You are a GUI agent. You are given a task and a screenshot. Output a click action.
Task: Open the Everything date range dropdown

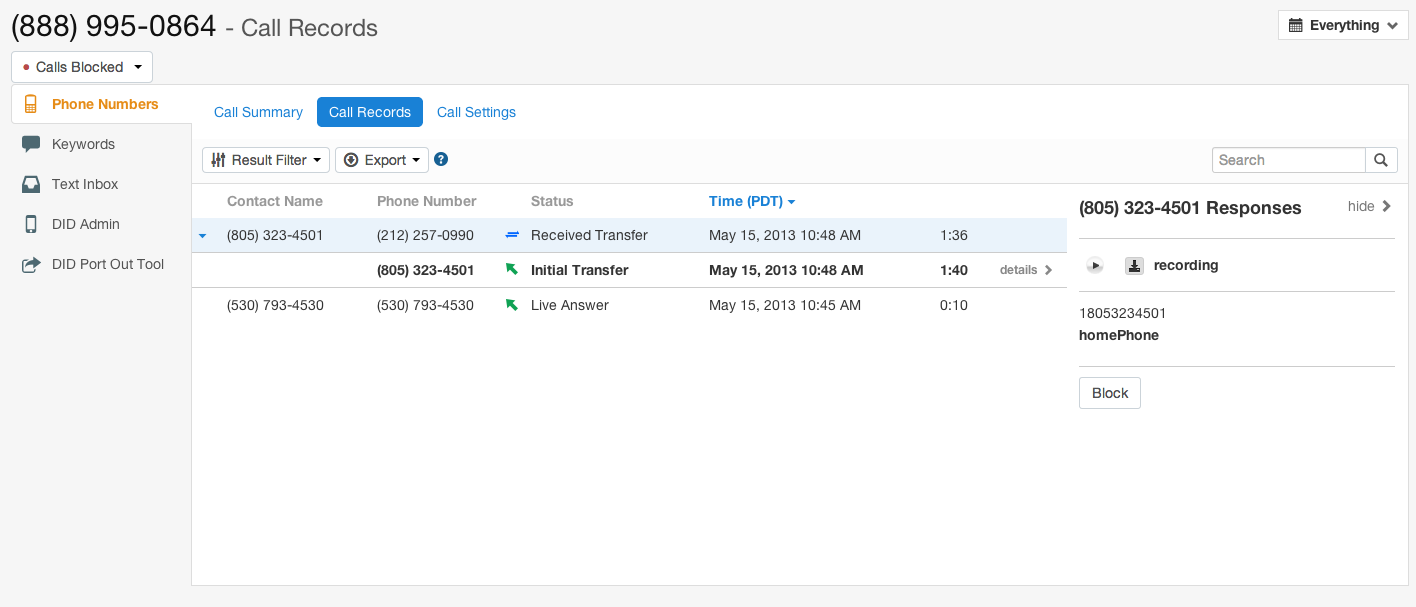(x=1342, y=25)
